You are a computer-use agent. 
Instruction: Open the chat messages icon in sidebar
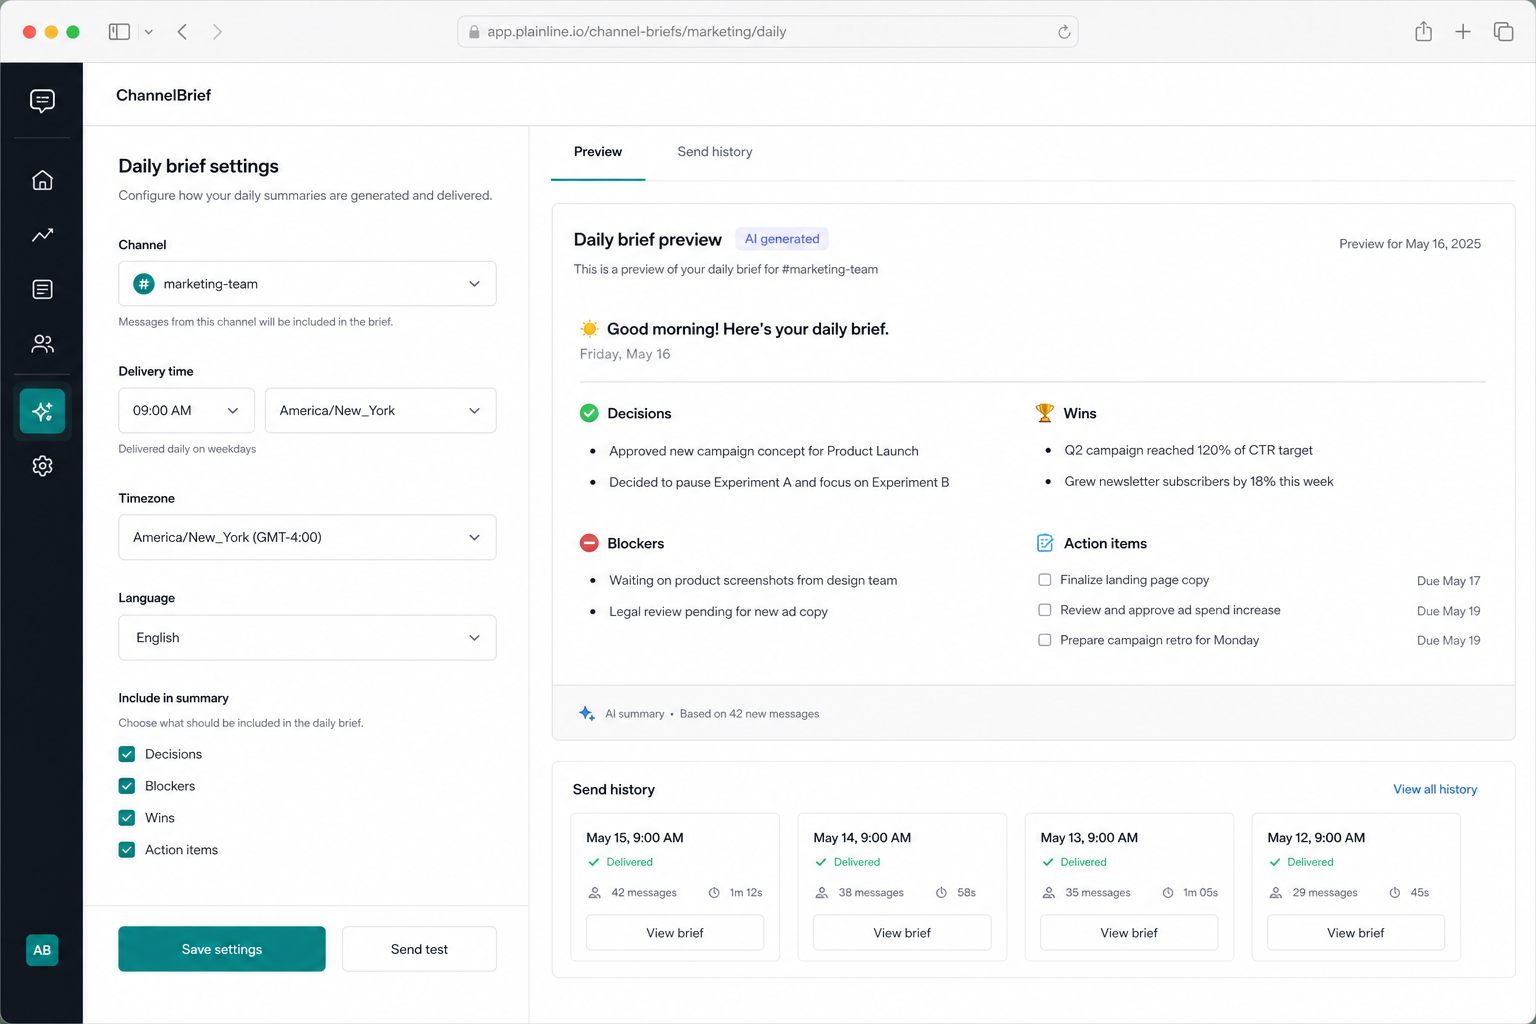pos(42,101)
